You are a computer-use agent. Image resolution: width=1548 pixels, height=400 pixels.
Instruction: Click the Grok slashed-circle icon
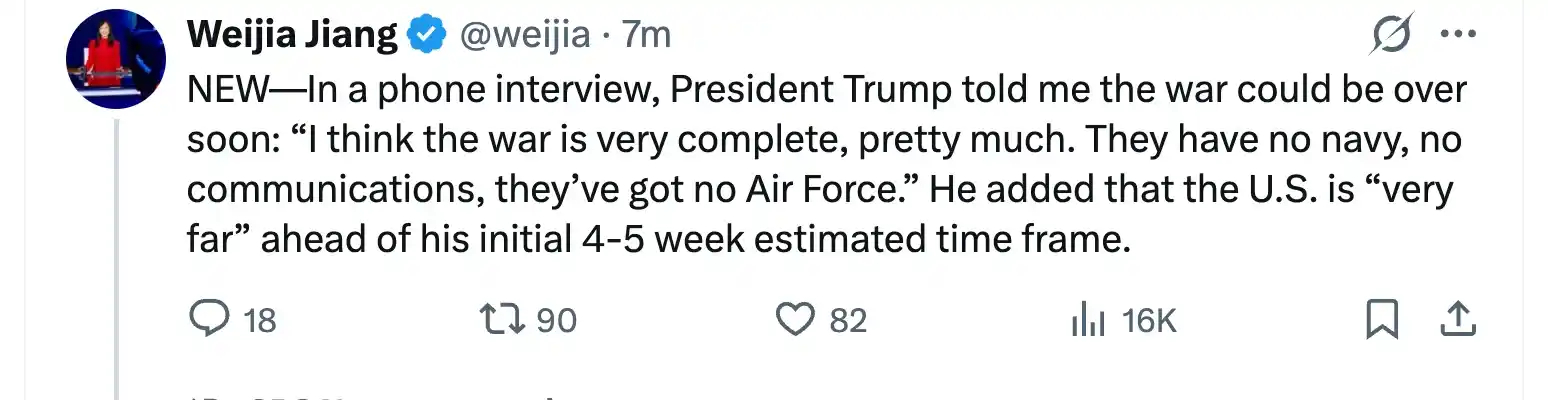click(x=1393, y=36)
